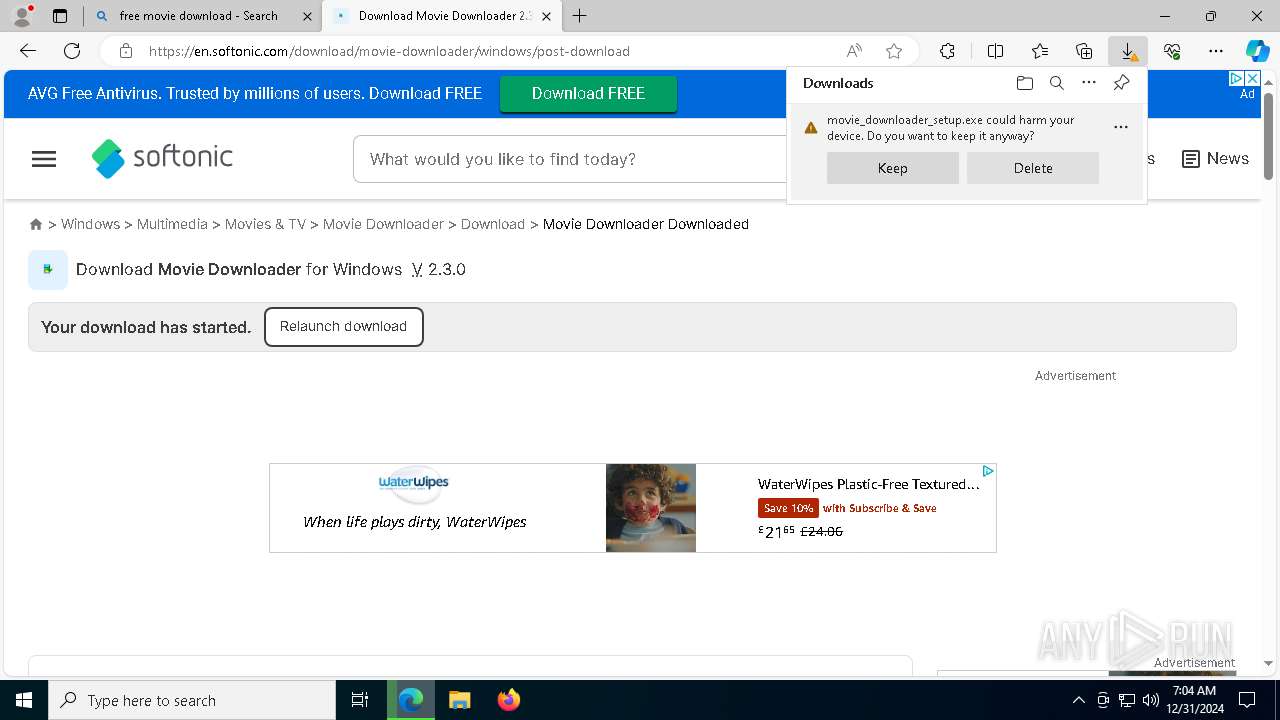Image resolution: width=1280 pixels, height=720 pixels.
Task: Open a new browser tab
Action: pyautogui.click(x=580, y=16)
